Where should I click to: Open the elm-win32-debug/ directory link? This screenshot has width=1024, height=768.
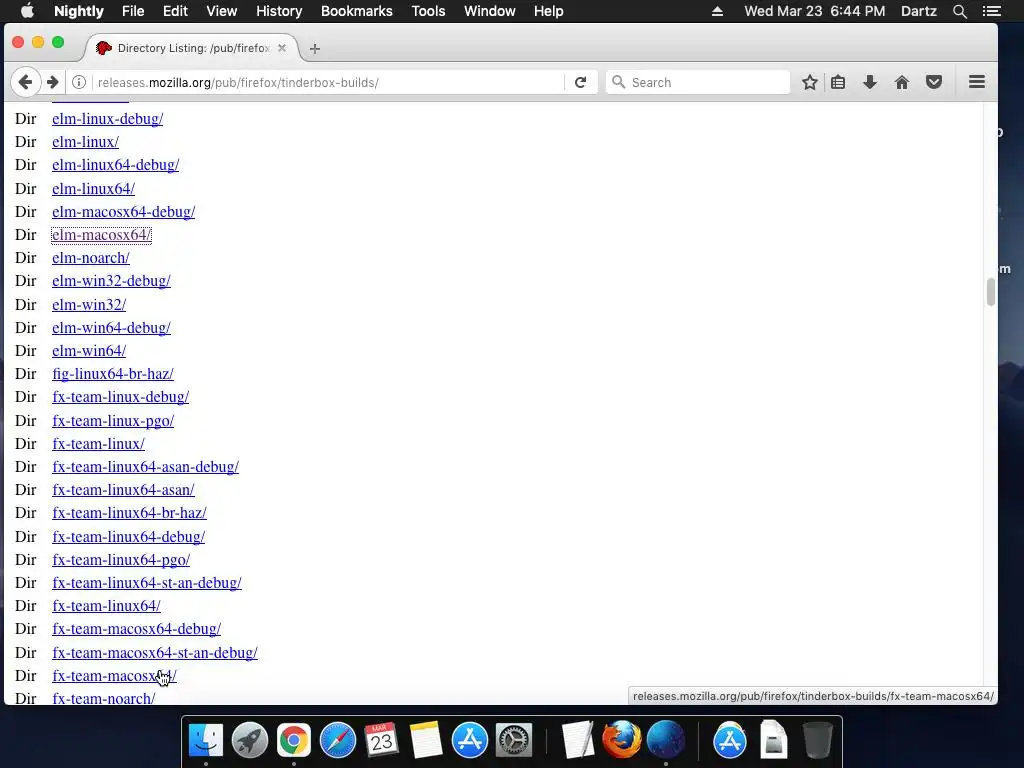coord(111,281)
